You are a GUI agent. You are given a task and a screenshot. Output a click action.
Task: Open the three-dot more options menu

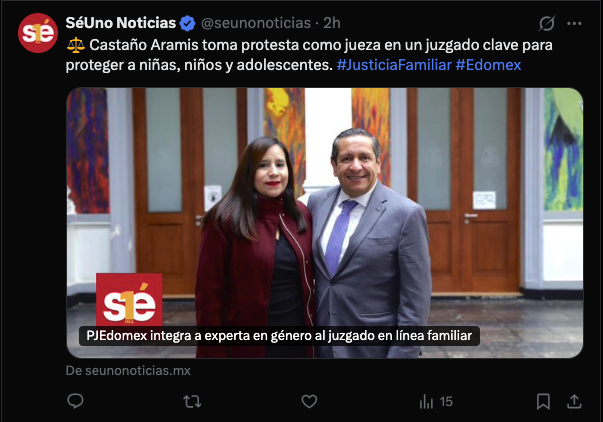point(574,23)
